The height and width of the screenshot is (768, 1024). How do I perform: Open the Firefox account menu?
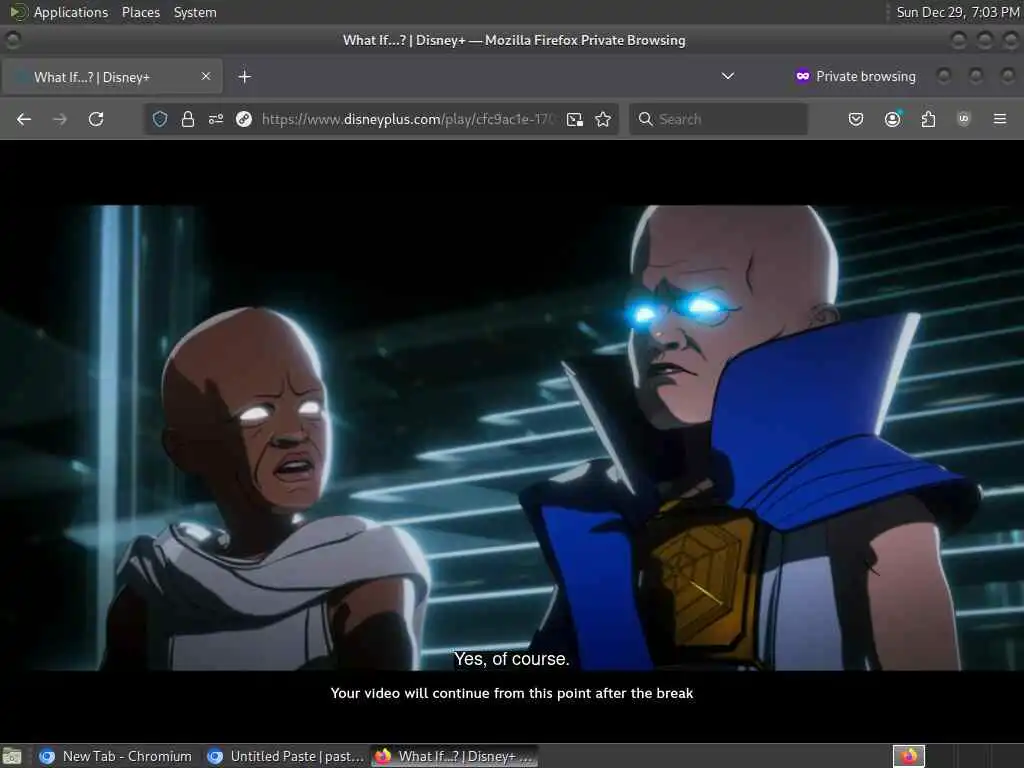click(x=892, y=119)
